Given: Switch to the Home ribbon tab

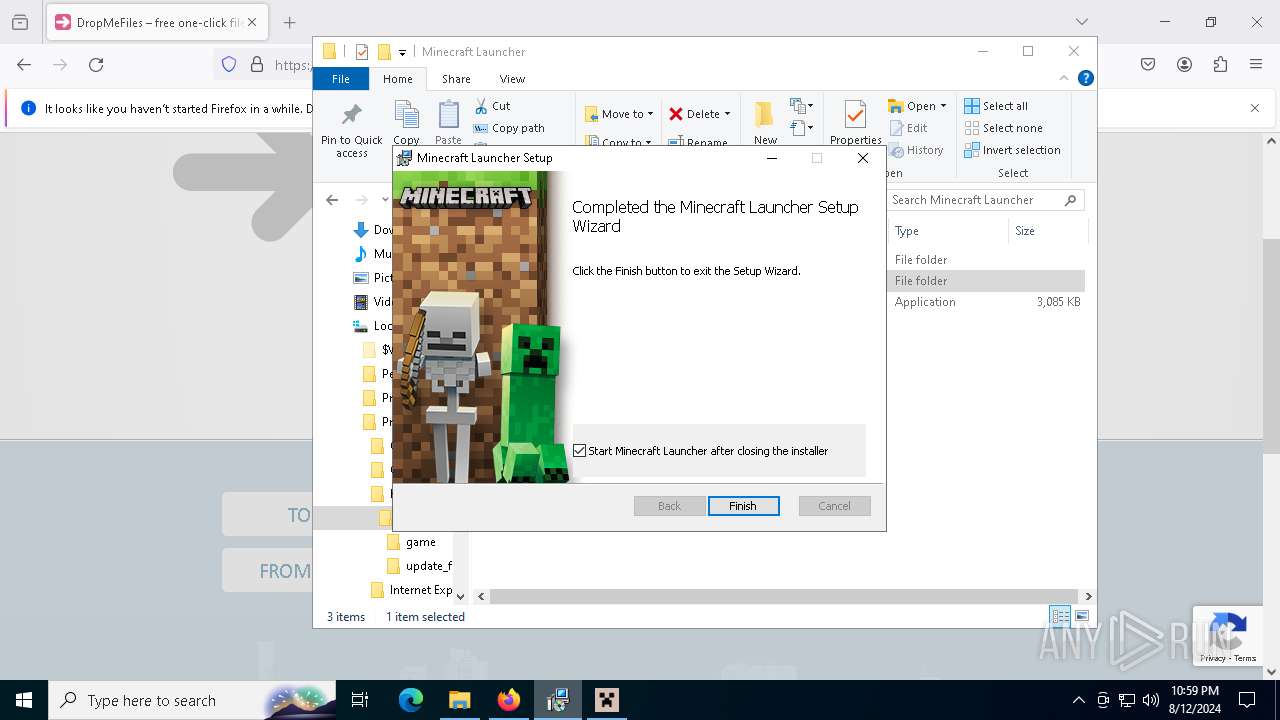Looking at the screenshot, I should pyautogui.click(x=397, y=79).
